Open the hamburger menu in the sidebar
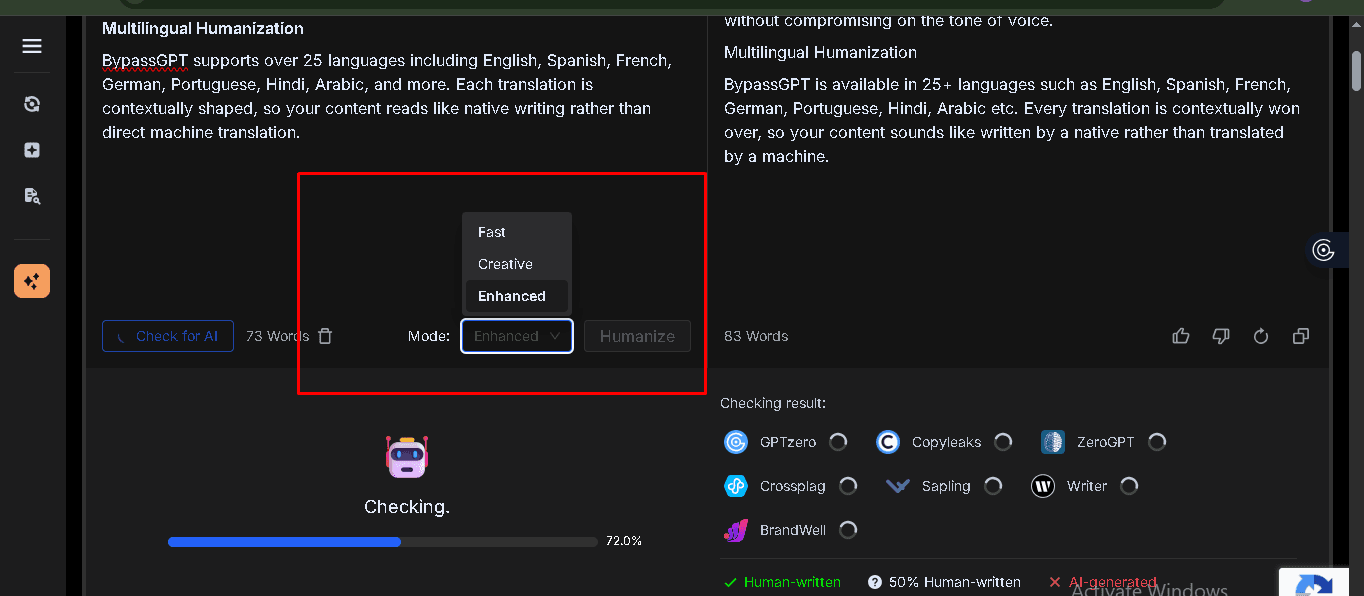This screenshot has width=1364, height=596. point(32,46)
